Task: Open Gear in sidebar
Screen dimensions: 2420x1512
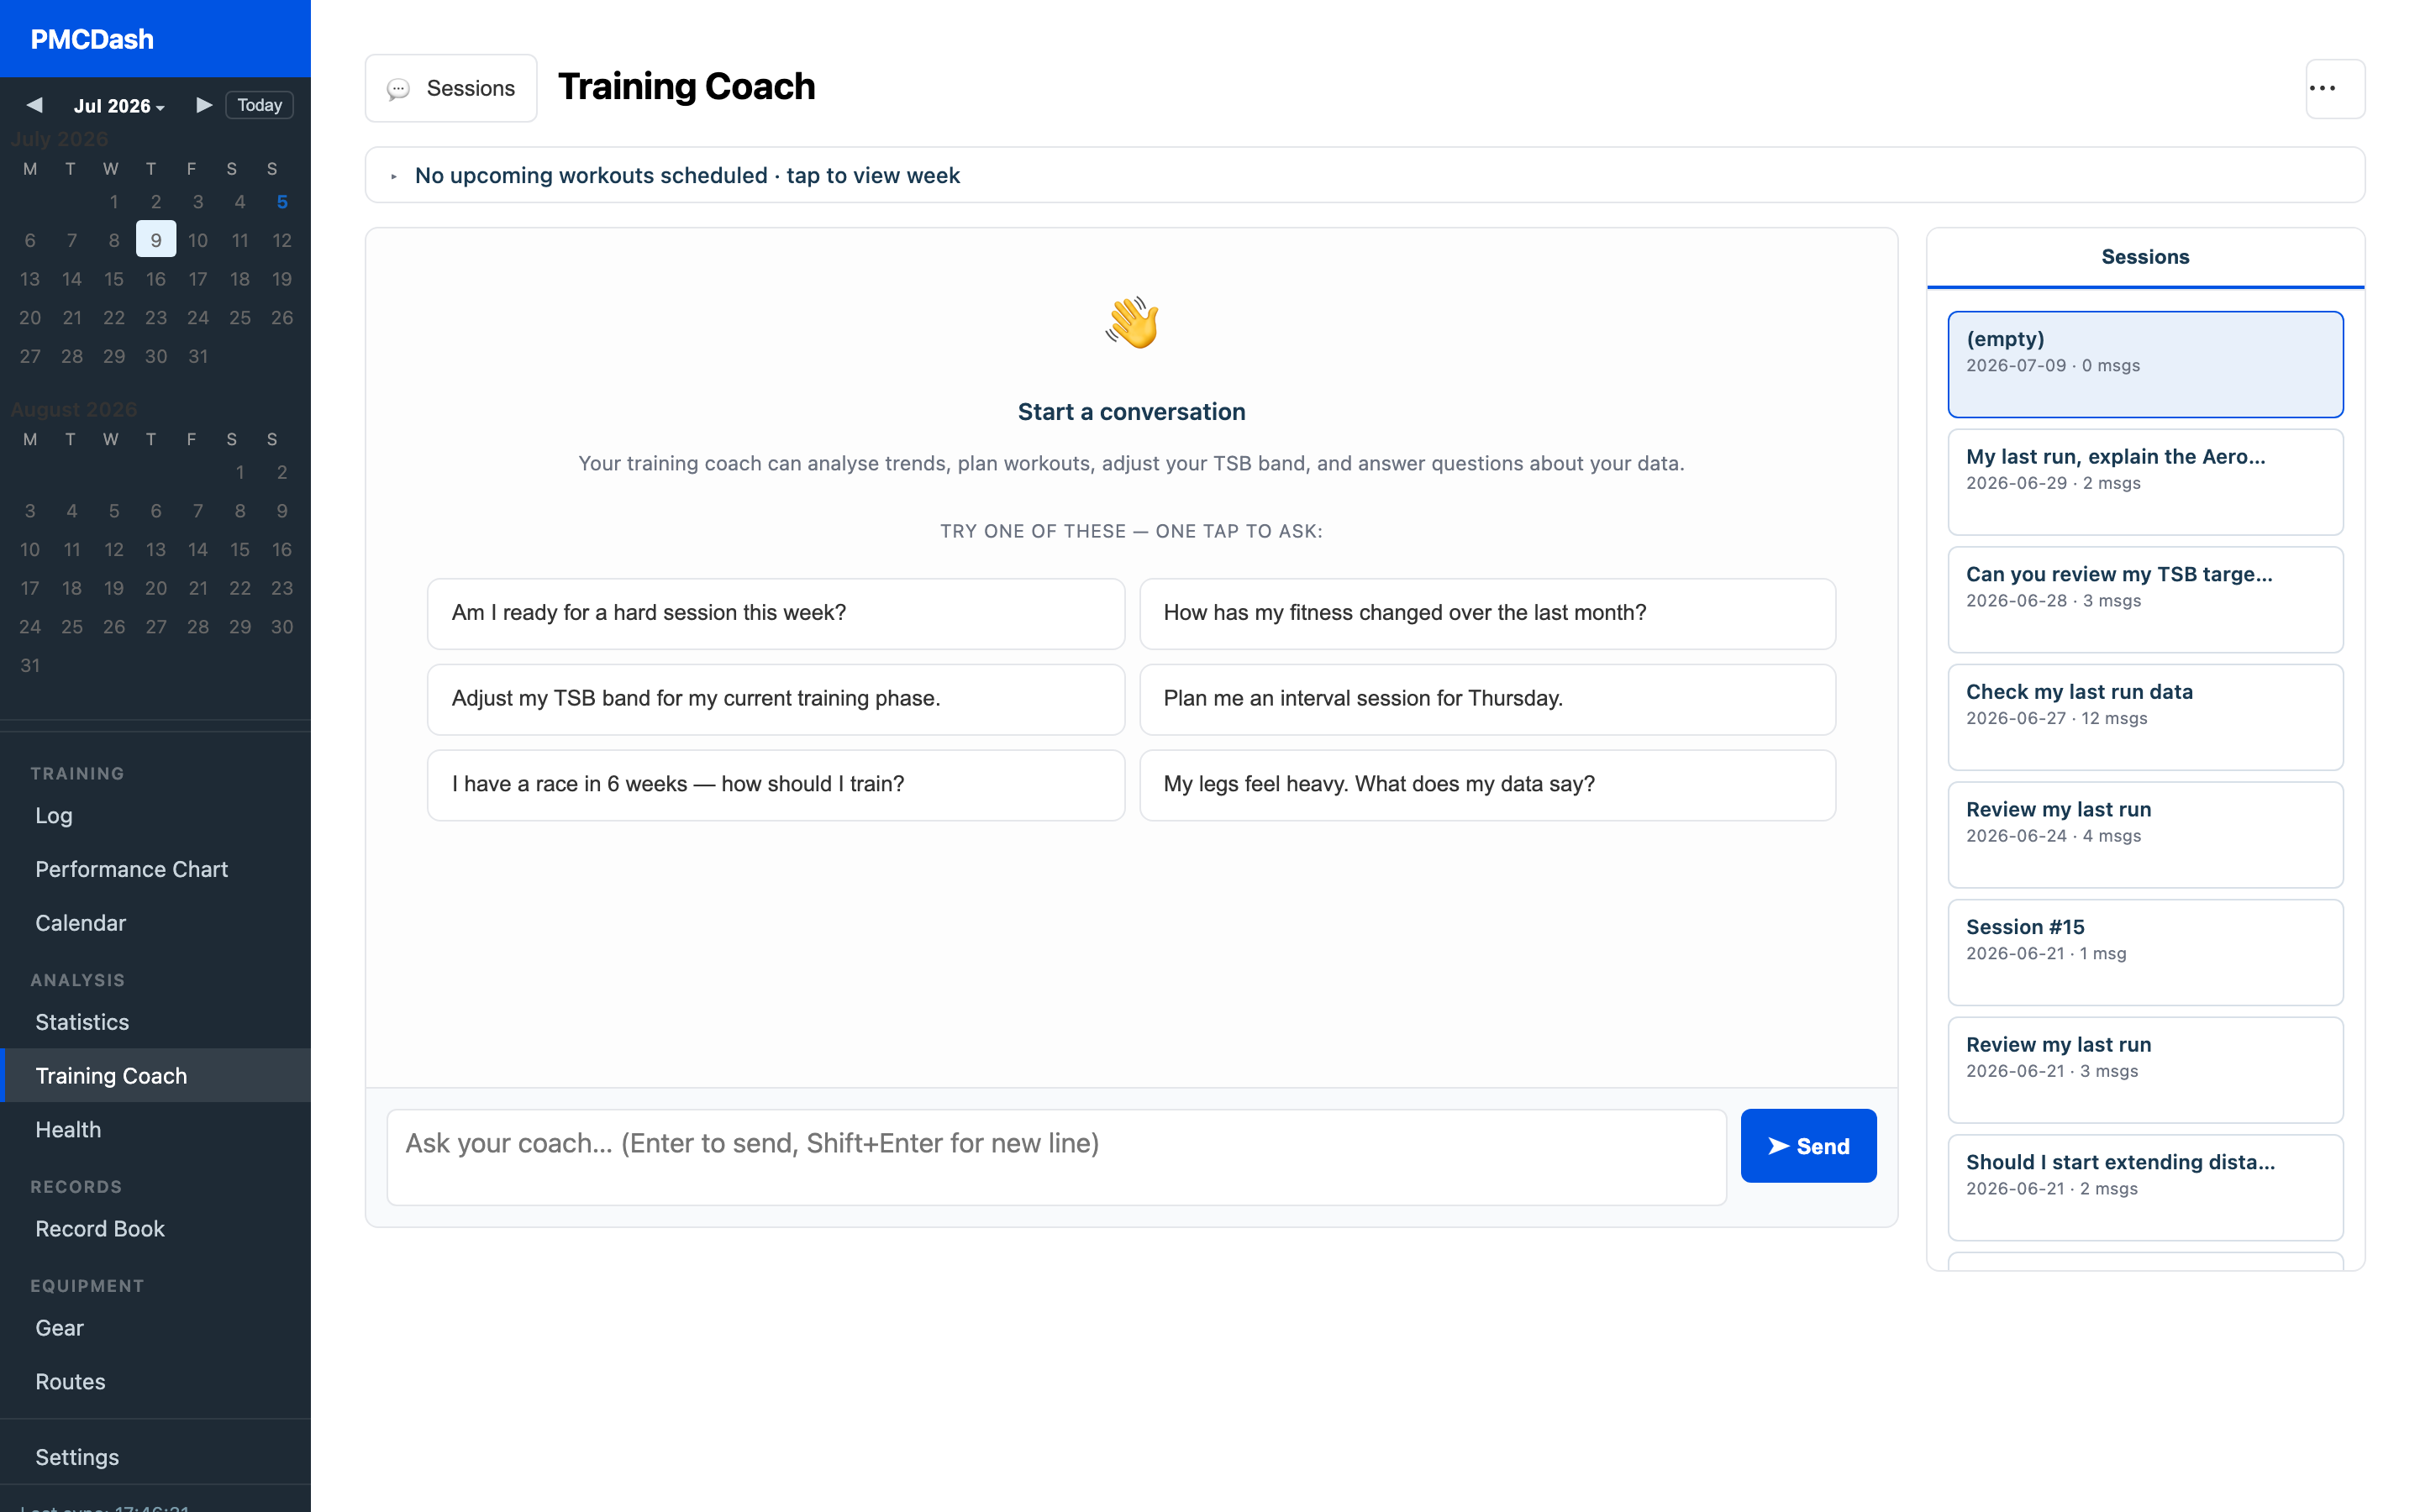Action: [x=155, y=1328]
